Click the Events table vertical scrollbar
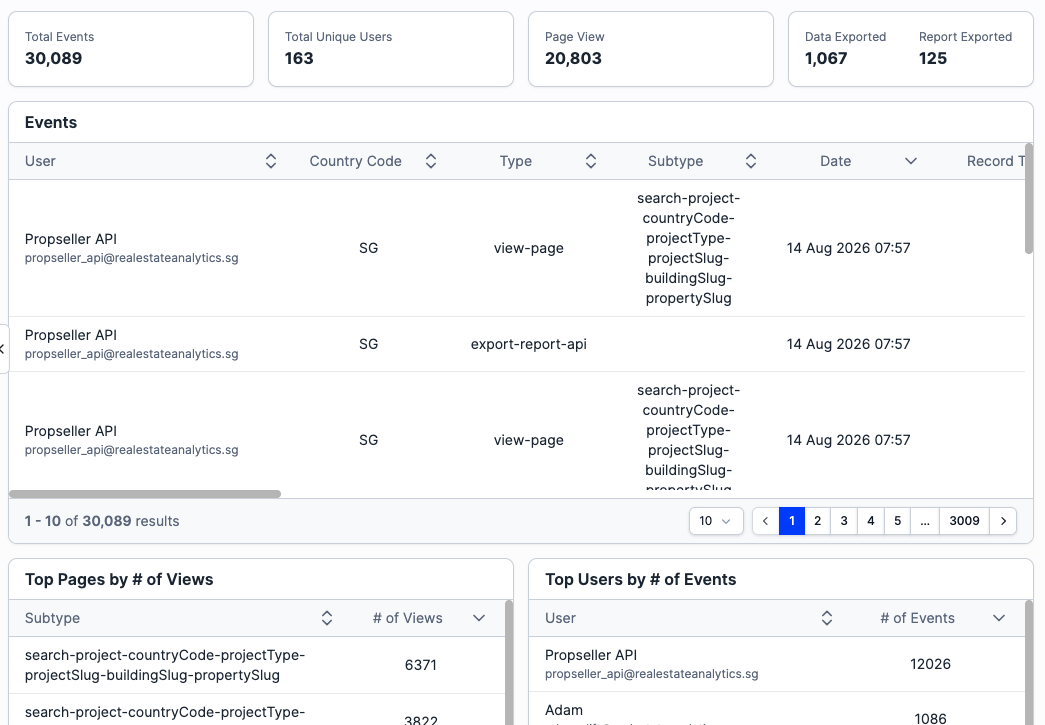 coord(1029,199)
